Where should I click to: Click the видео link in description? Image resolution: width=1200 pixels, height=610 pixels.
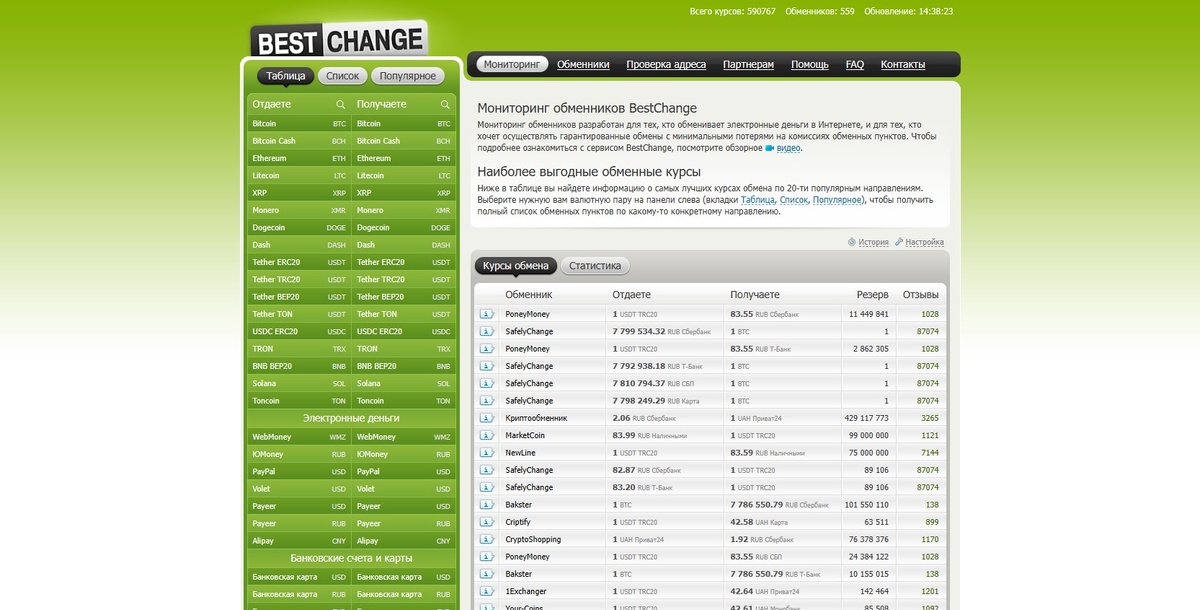tap(788, 148)
